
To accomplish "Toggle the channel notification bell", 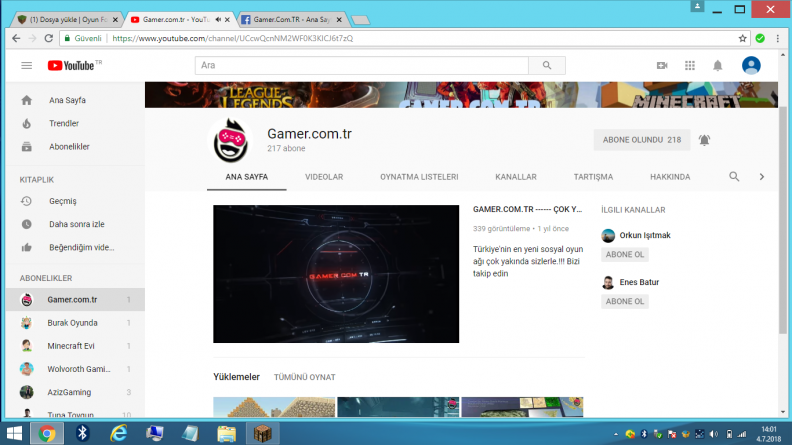I will coord(704,140).
